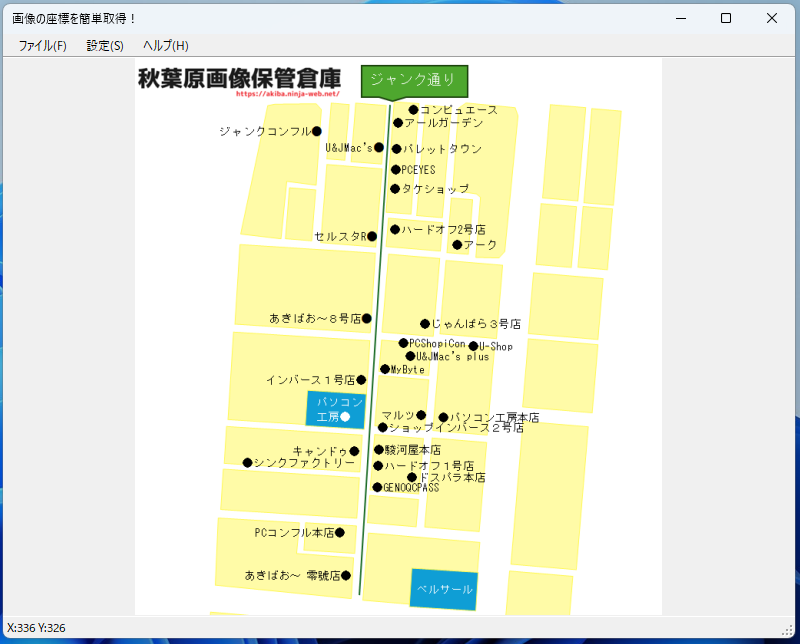Open the 設定(S) menu
Viewport: 800px width, 644px height.
click(105, 45)
